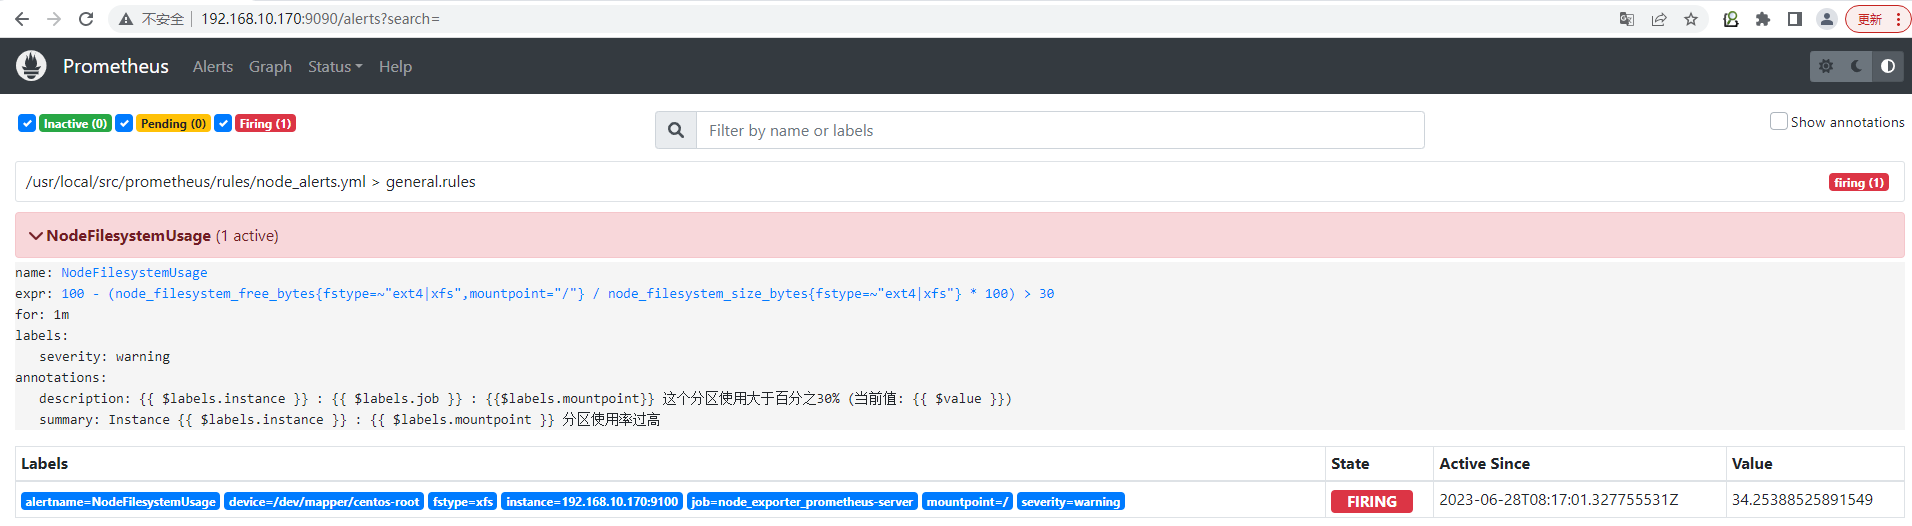Reload the page in browser
The width and height of the screenshot is (1912, 526).
pyautogui.click(x=86, y=19)
